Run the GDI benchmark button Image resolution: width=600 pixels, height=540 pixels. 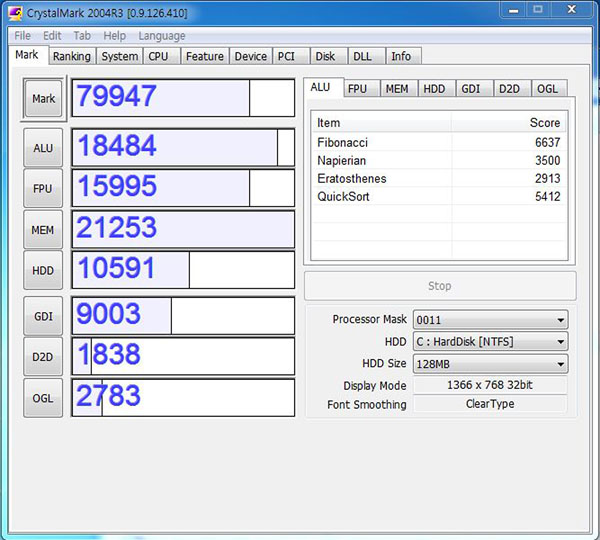pyautogui.click(x=43, y=316)
